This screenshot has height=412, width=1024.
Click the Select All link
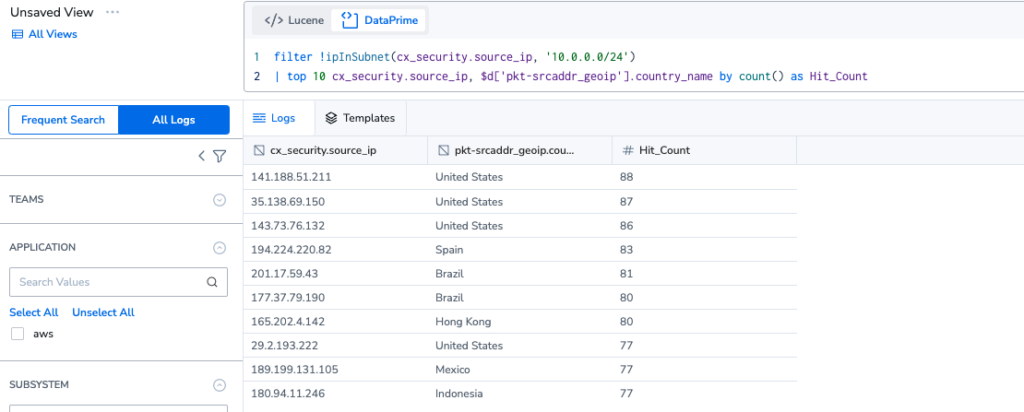click(x=34, y=312)
